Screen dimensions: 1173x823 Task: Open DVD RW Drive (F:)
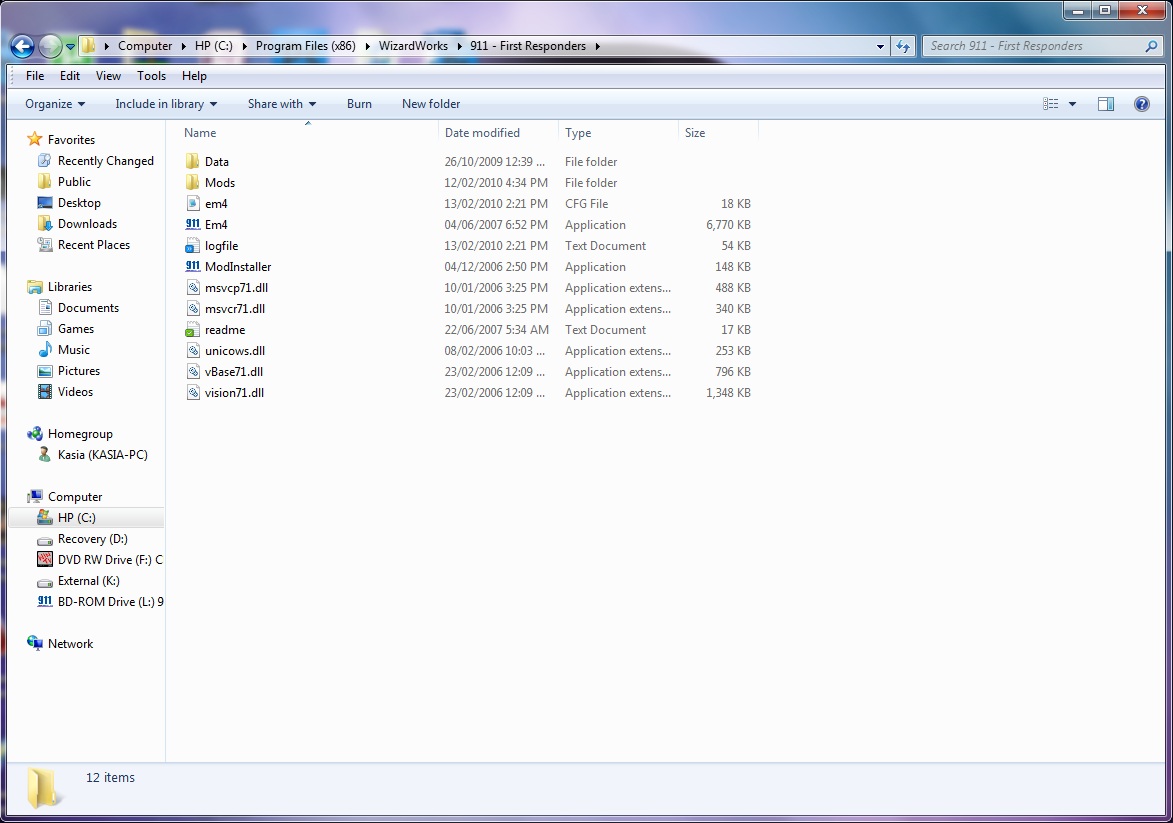coord(110,560)
